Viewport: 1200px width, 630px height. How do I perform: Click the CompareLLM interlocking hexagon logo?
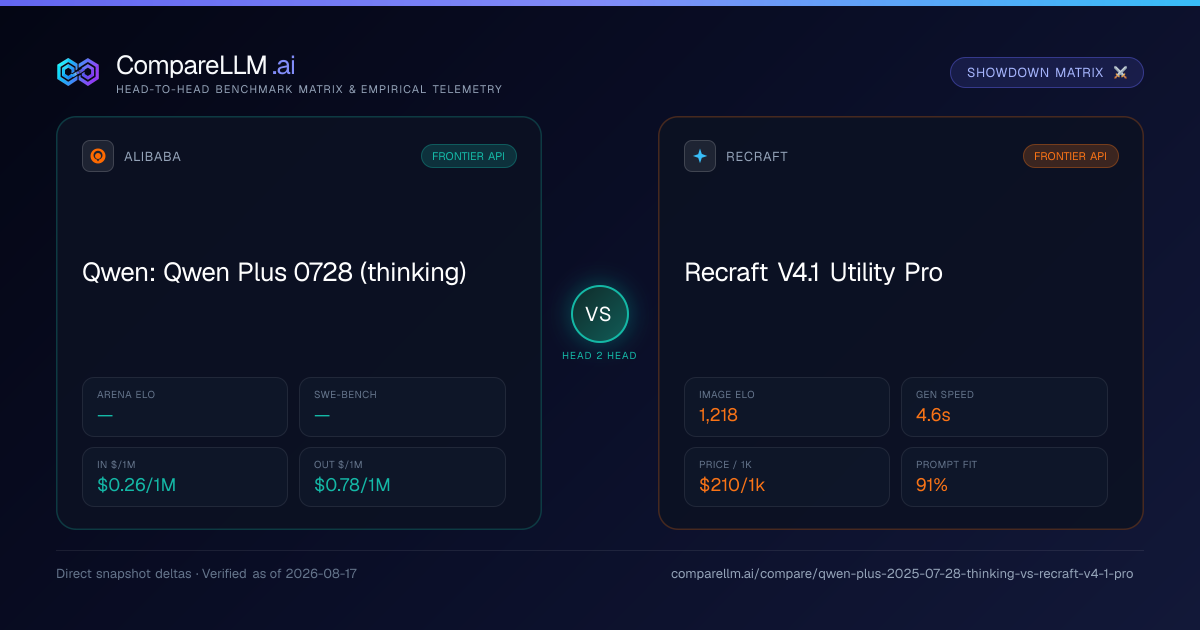pyautogui.click(x=78, y=72)
